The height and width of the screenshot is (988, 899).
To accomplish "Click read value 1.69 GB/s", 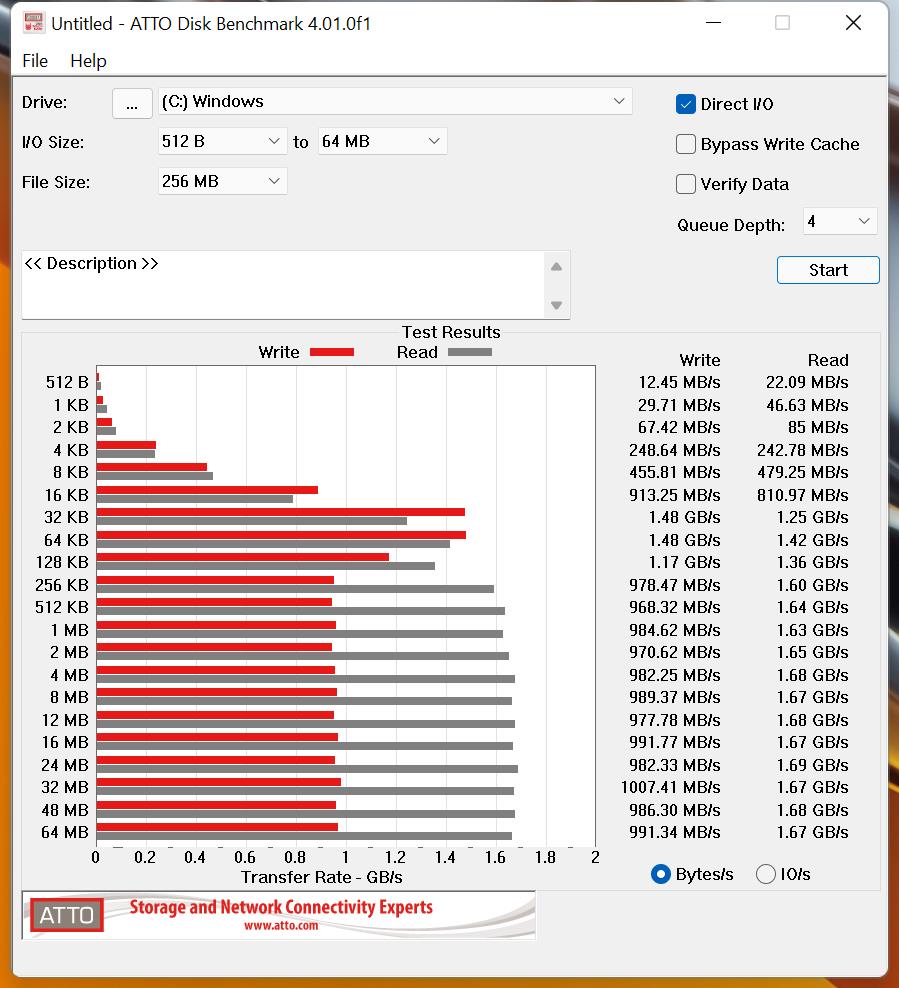I will click(x=813, y=765).
